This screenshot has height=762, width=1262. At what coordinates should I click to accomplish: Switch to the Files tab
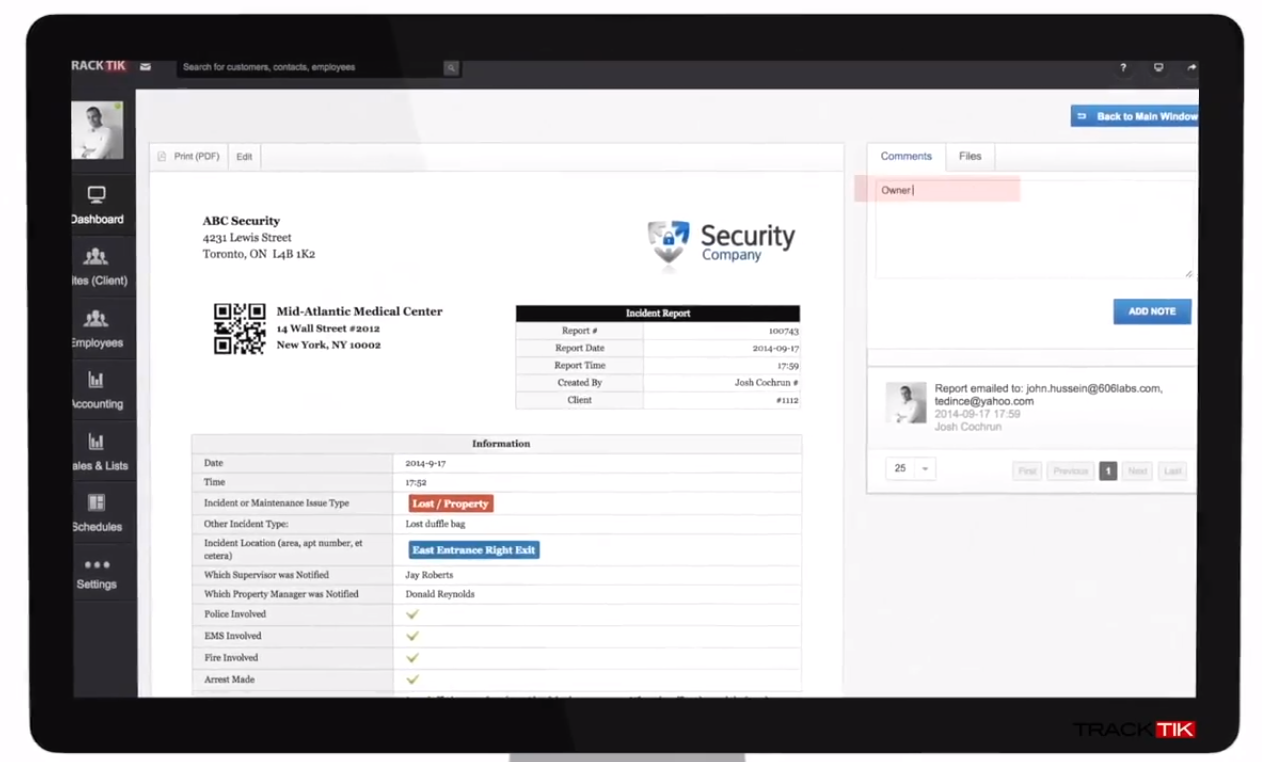(x=970, y=156)
